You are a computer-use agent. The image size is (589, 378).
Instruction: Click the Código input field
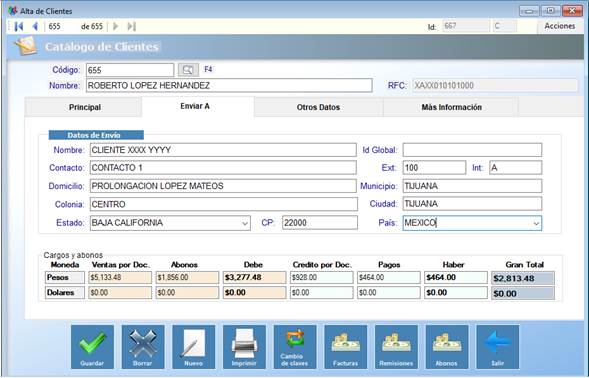tap(130, 70)
